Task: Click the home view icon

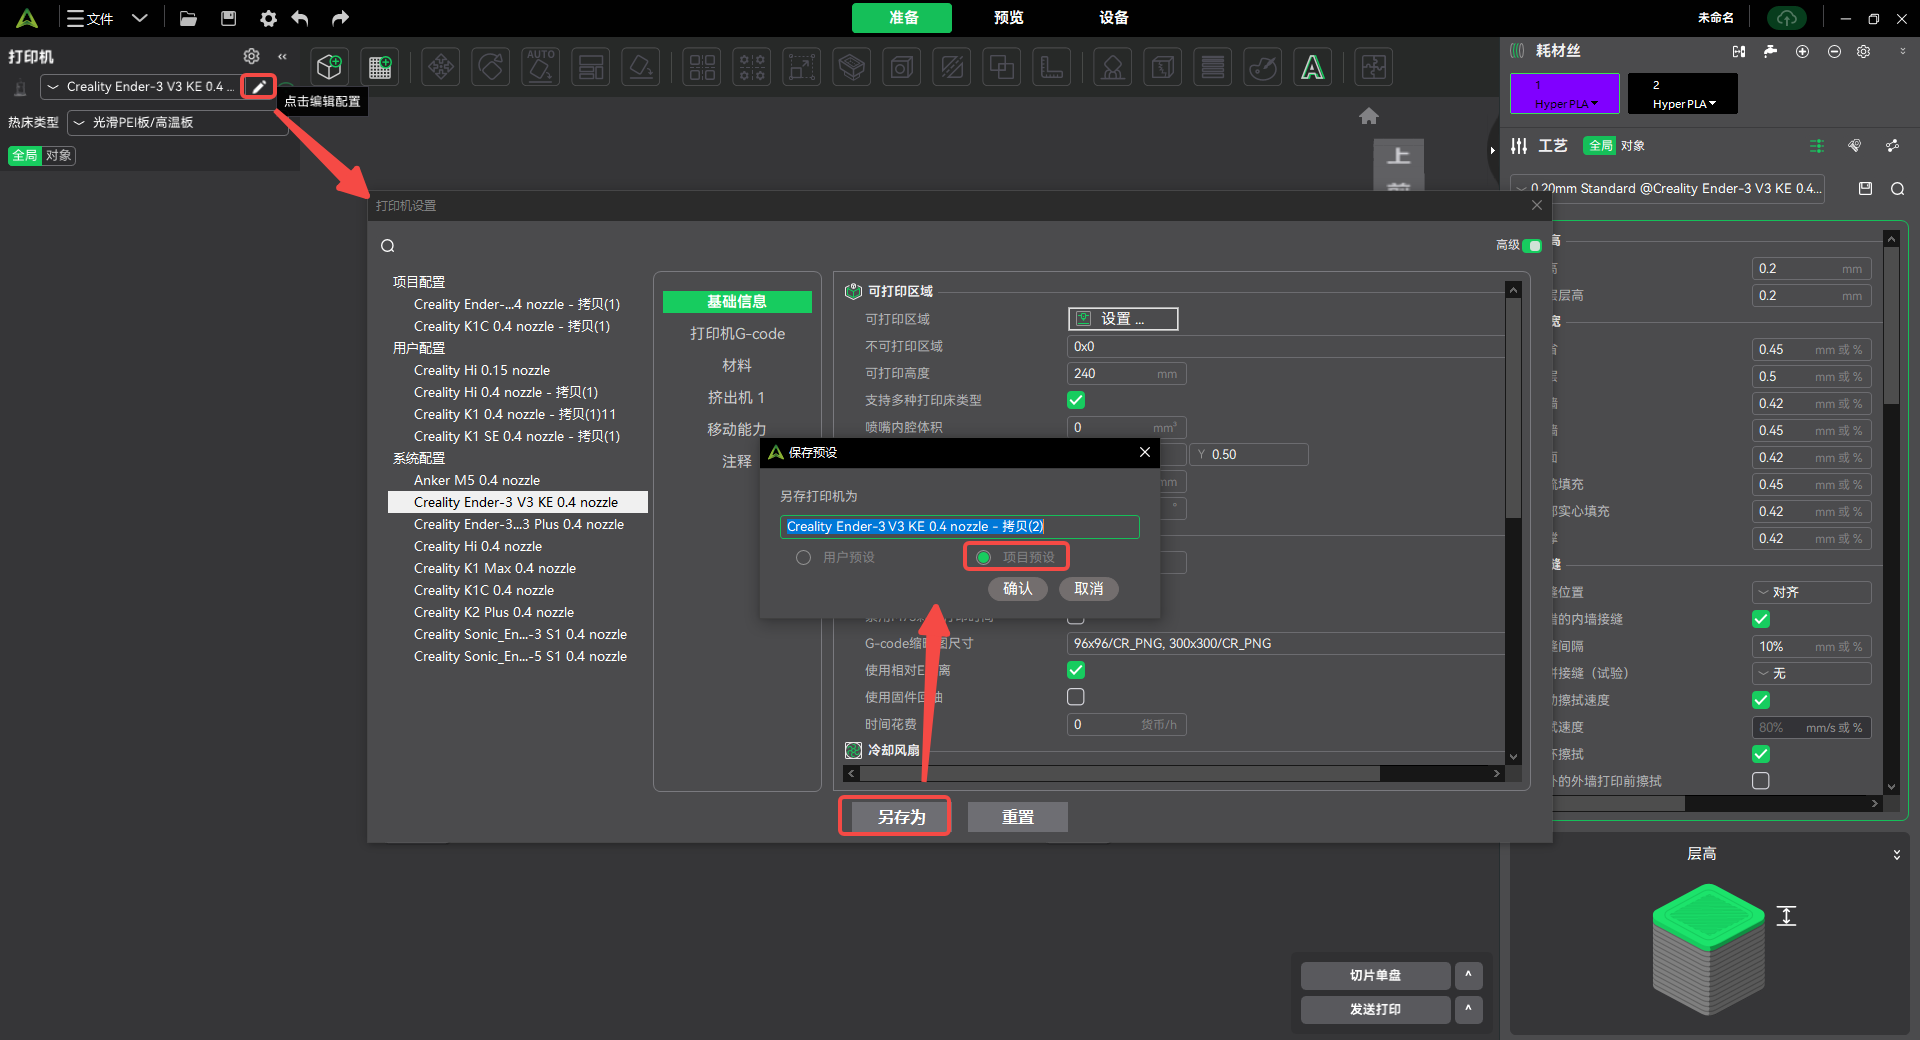Action: 1369,116
